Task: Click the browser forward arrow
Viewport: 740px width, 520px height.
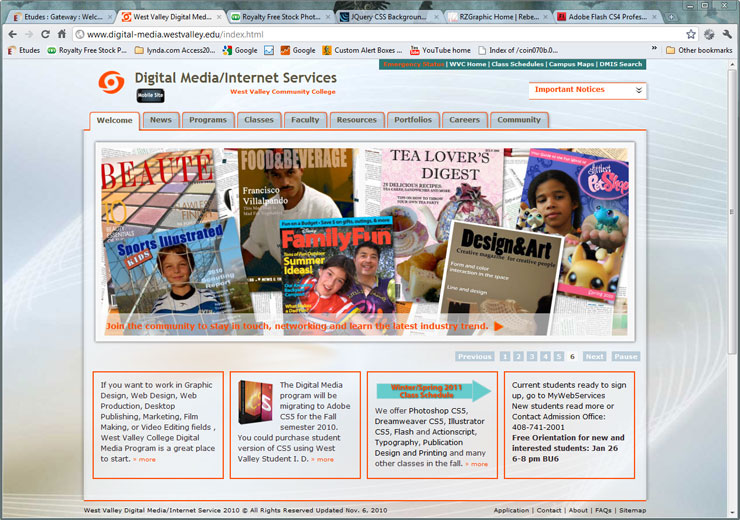Action: (29, 34)
